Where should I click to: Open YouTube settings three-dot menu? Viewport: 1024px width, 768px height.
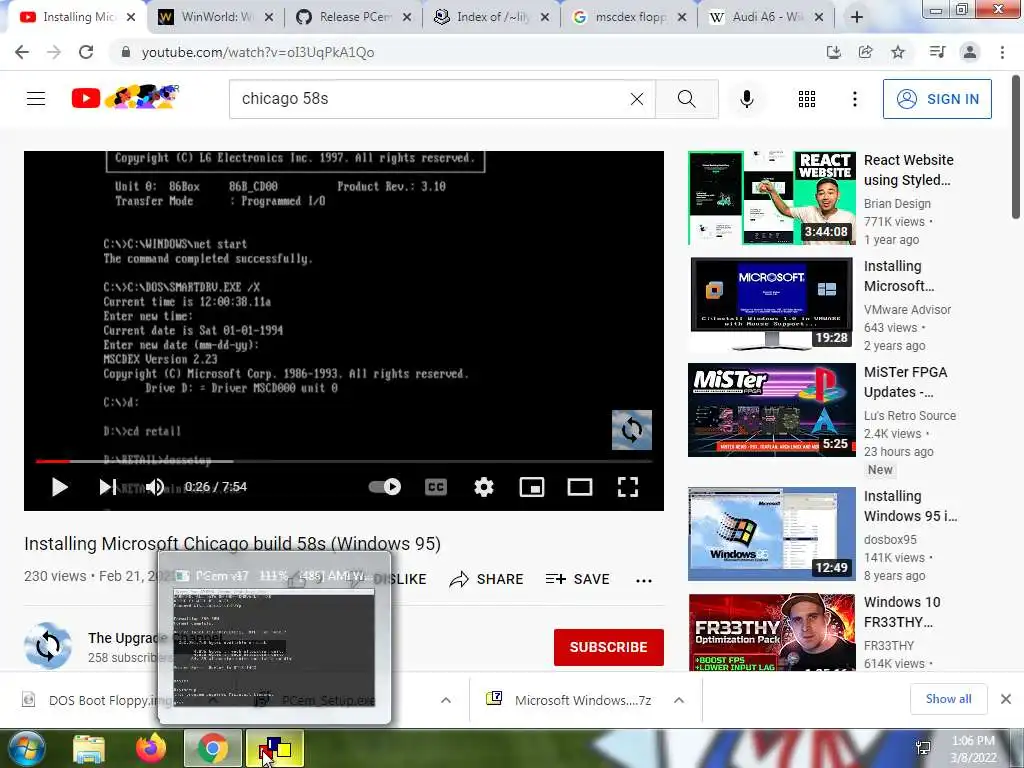(x=854, y=99)
